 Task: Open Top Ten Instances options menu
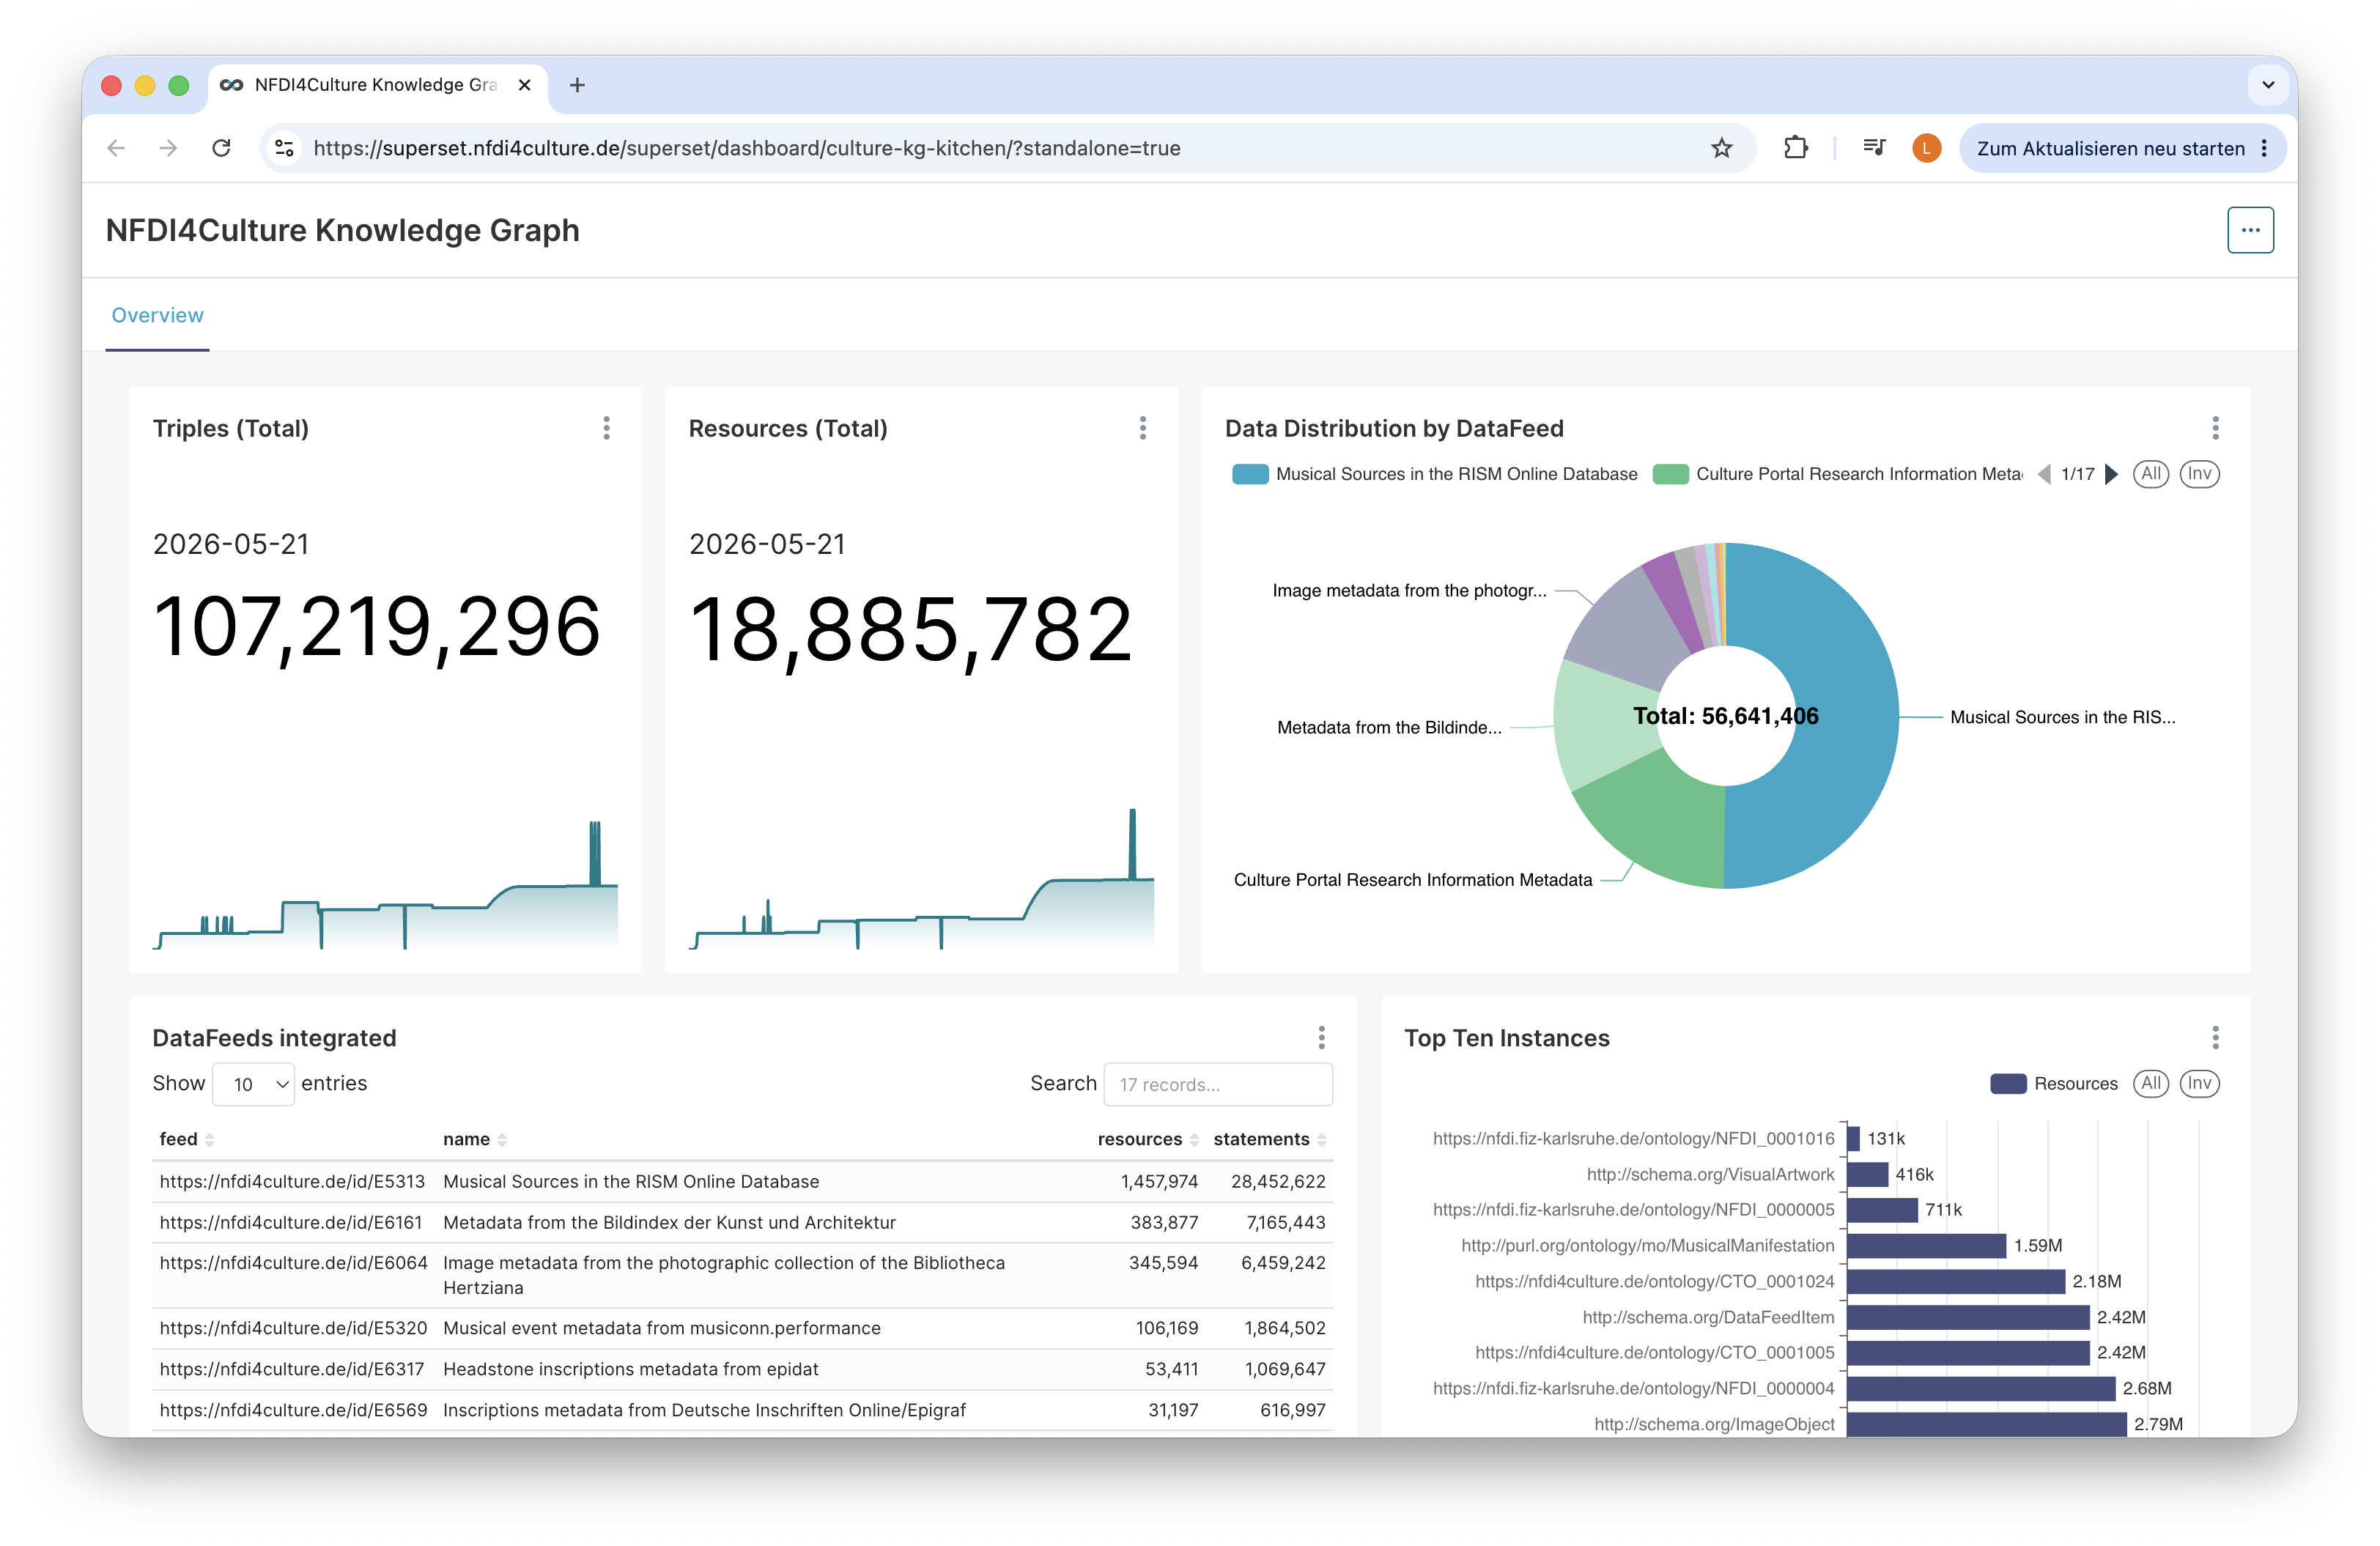(x=2215, y=1037)
